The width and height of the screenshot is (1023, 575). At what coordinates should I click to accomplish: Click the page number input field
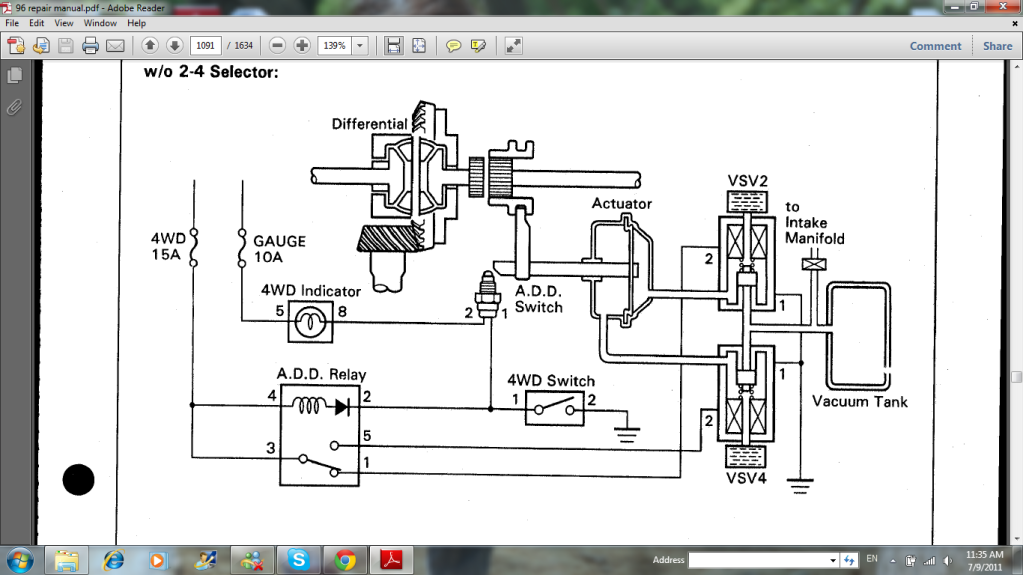(x=207, y=46)
